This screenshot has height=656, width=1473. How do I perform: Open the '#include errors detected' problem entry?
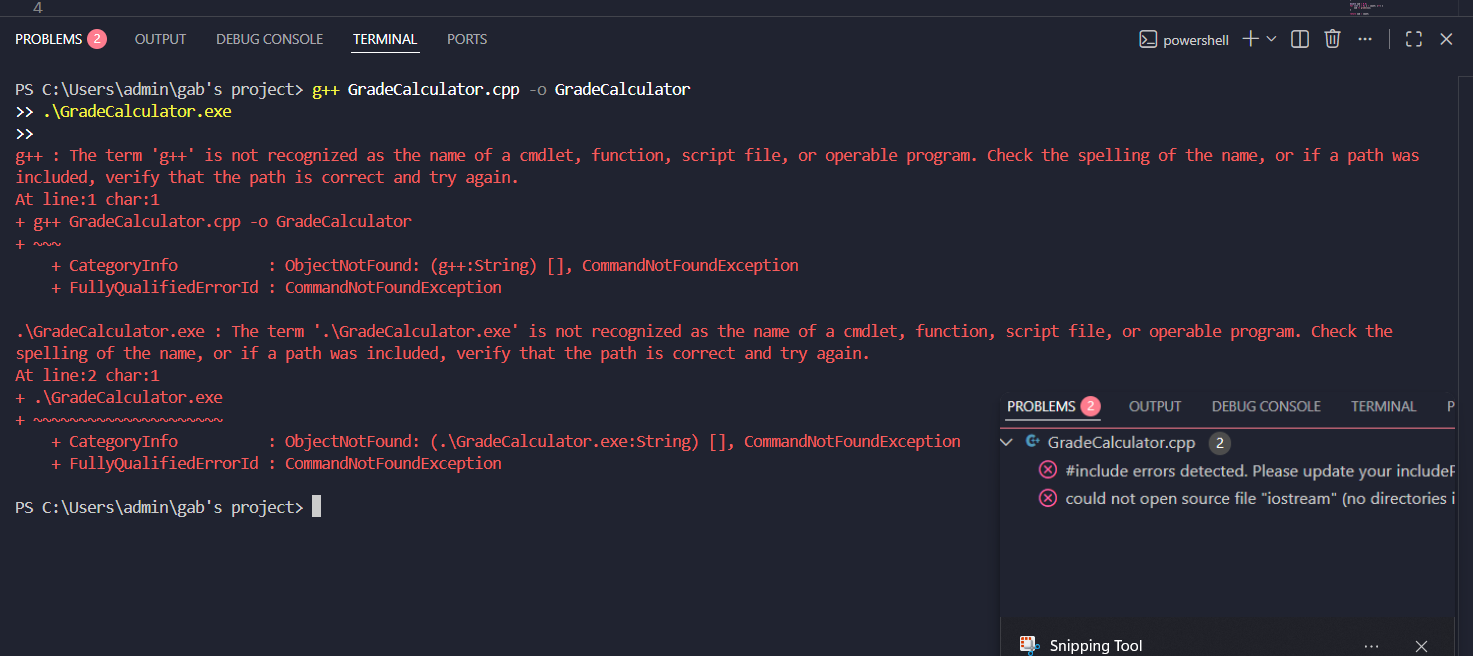click(1248, 470)
